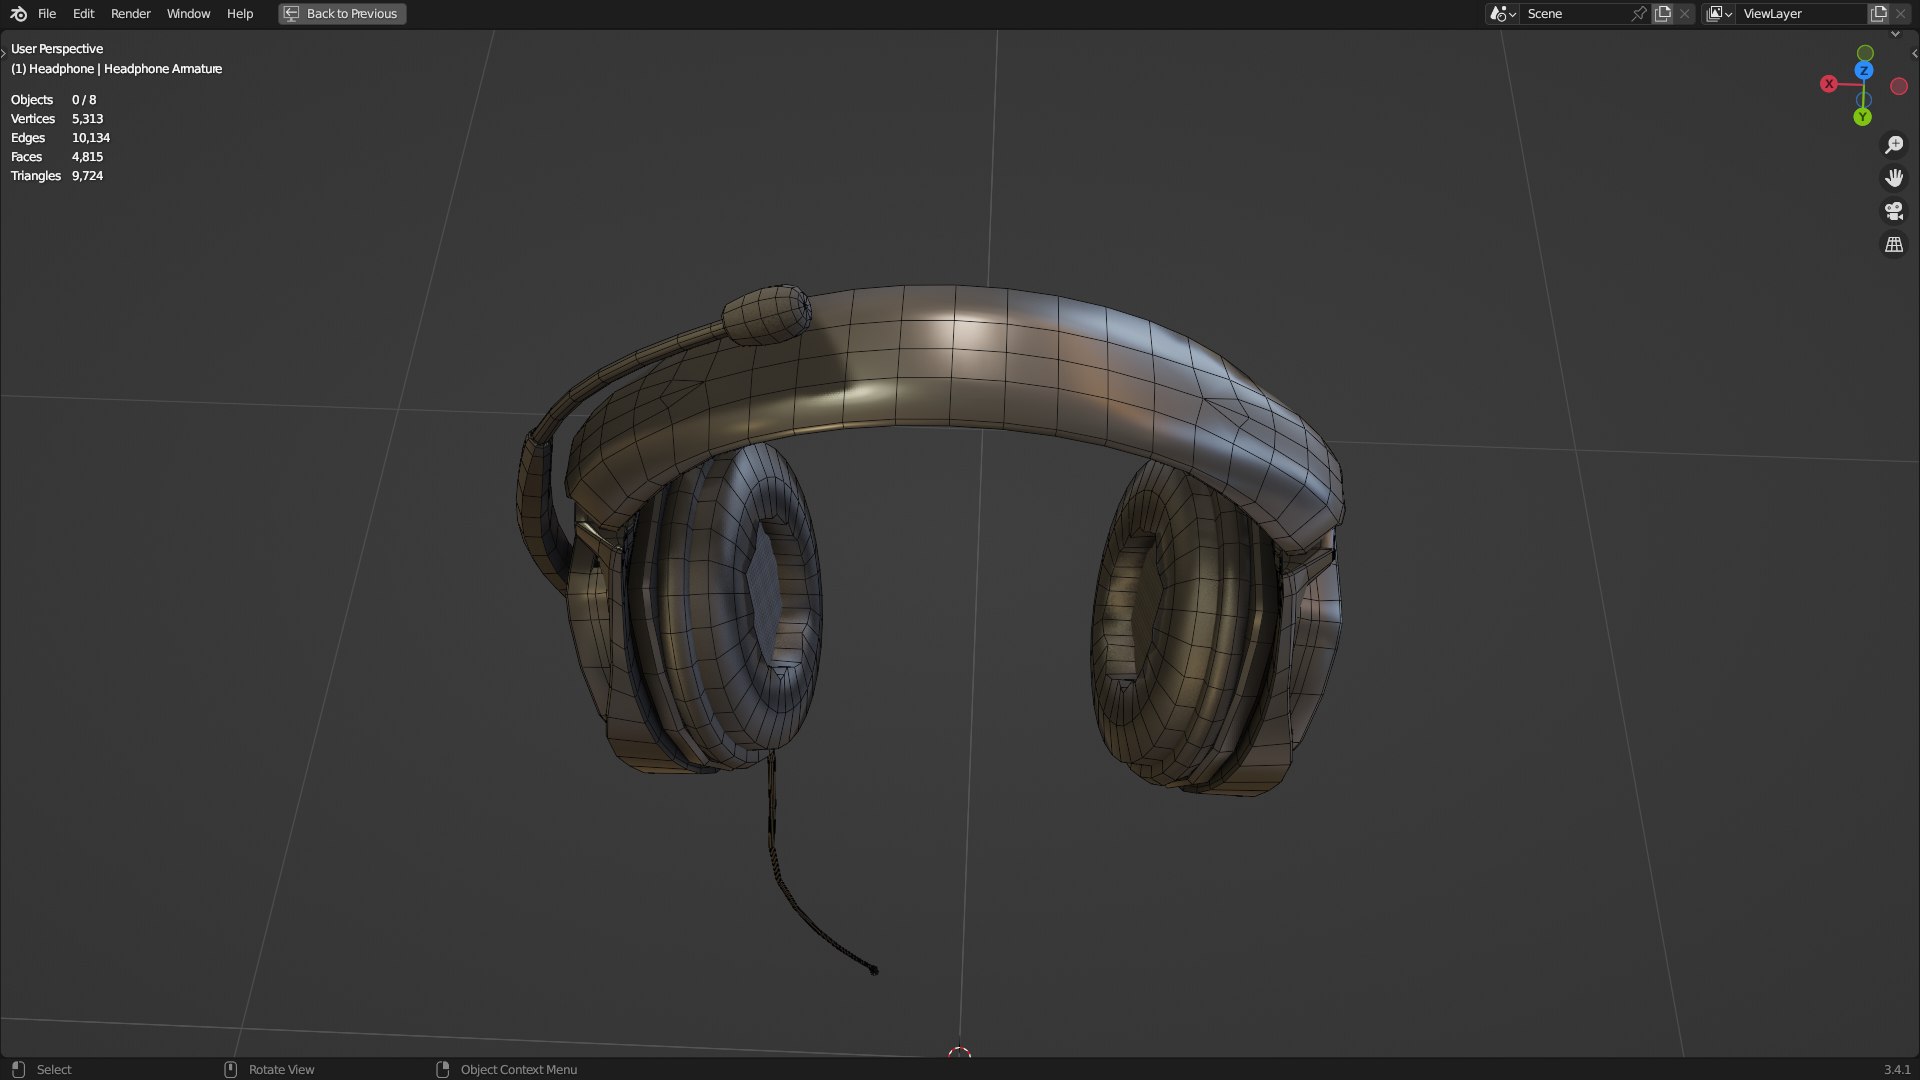Open the view layer browse dropdown

point(1719,14)
